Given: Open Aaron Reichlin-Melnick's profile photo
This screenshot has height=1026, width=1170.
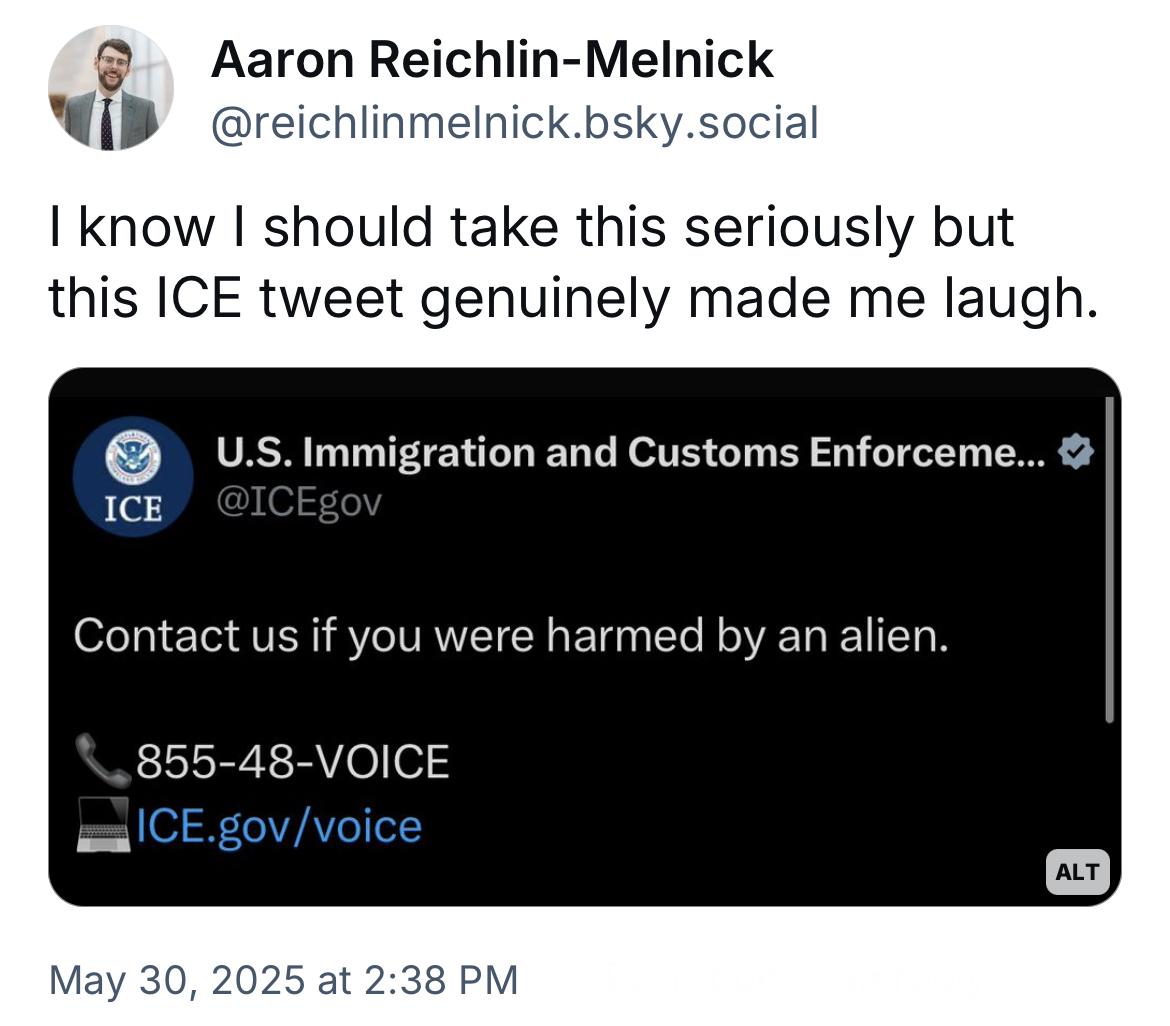Looking at the screenshot, I should [x=110, y=88].
